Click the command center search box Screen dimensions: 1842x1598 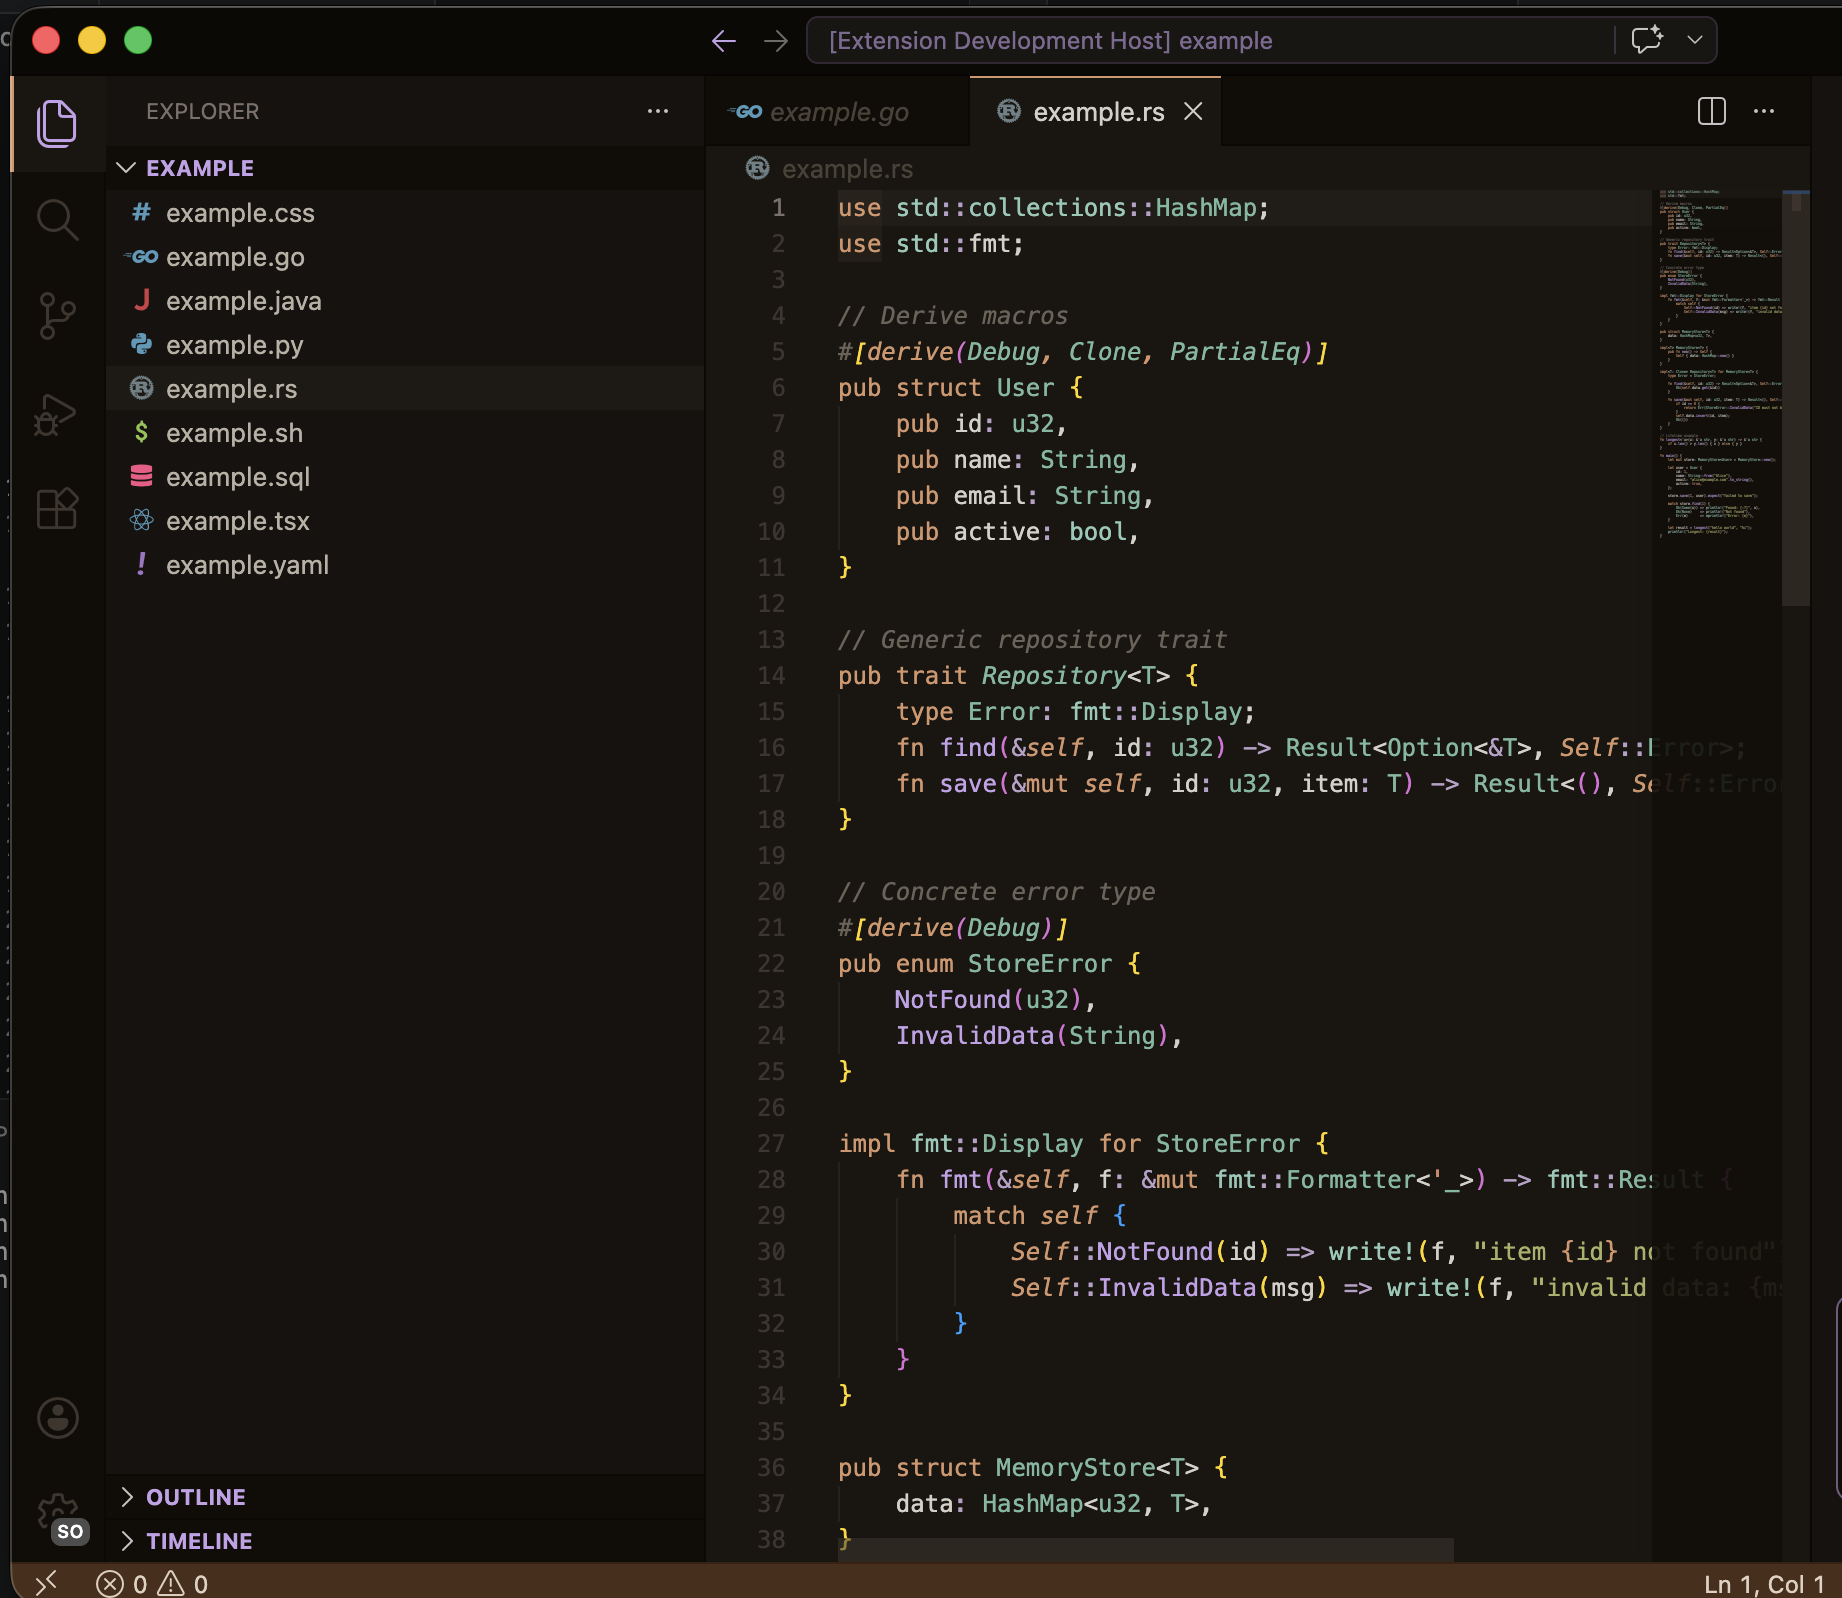1210,41
